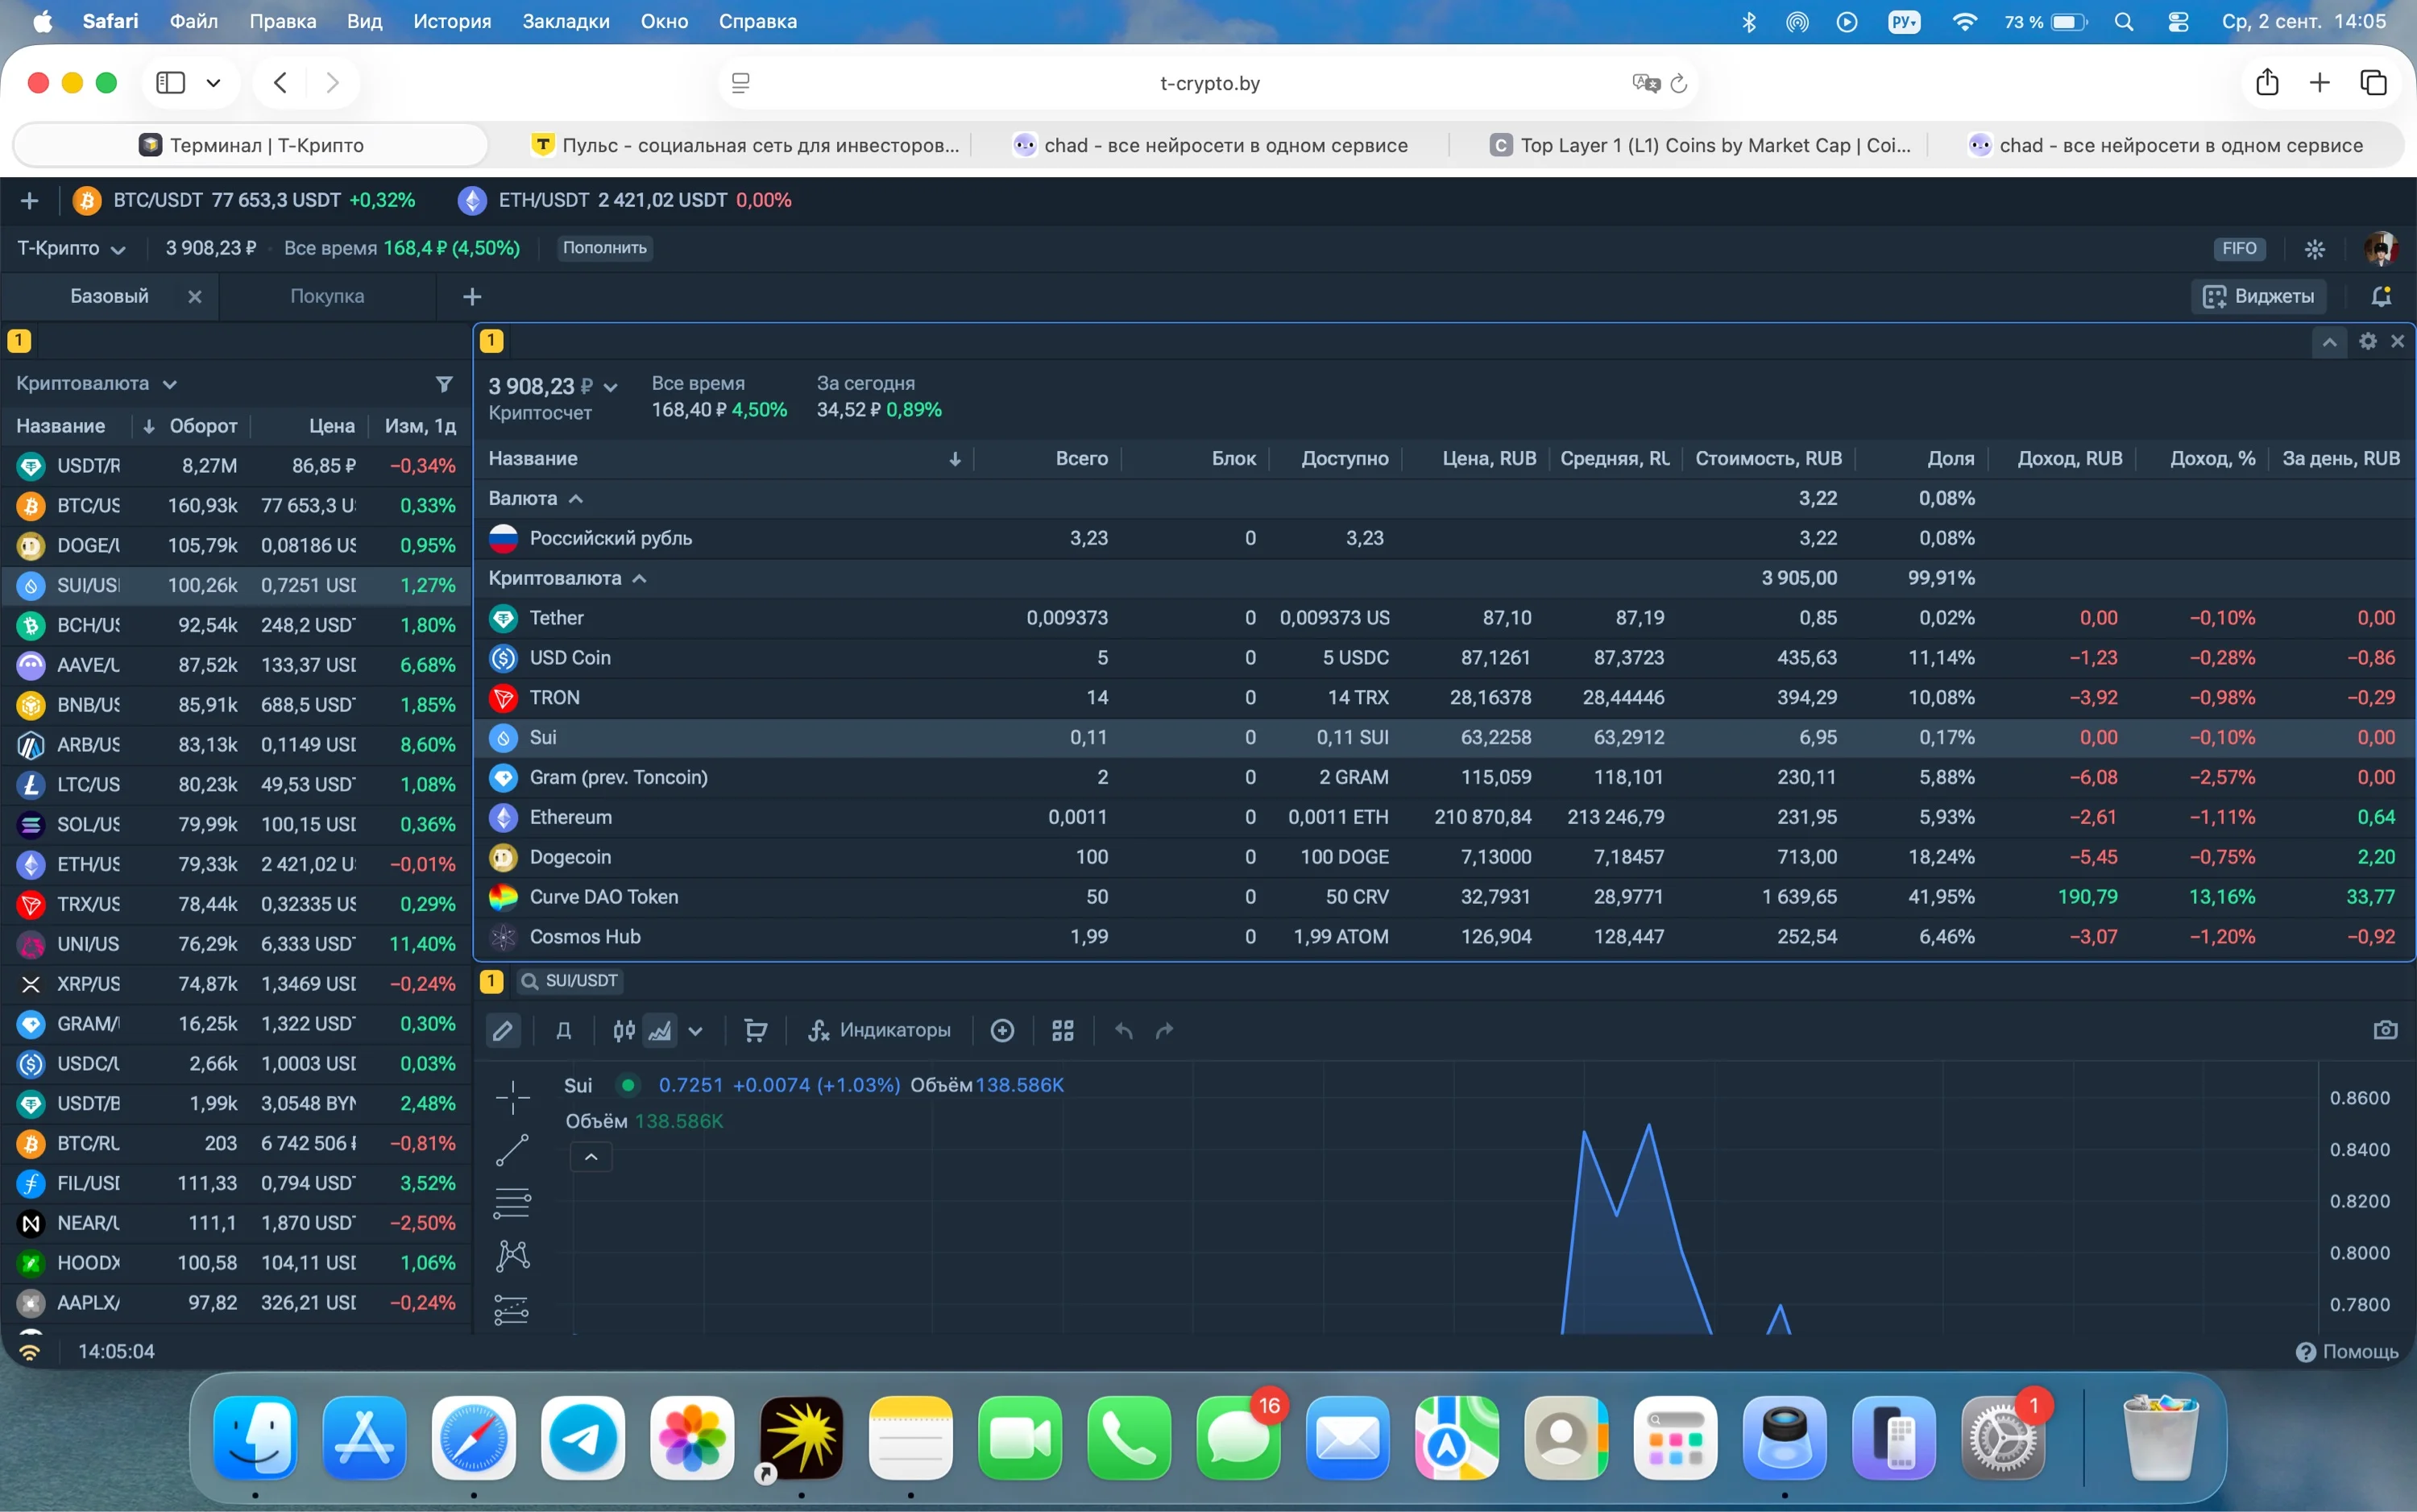Select the trend line drawing tool
2417x1512 pixels.
[512, 1150]
